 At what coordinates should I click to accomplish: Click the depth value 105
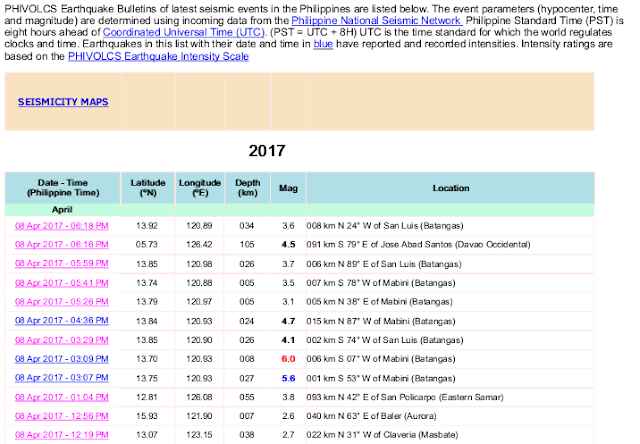[x=247, y=244]
